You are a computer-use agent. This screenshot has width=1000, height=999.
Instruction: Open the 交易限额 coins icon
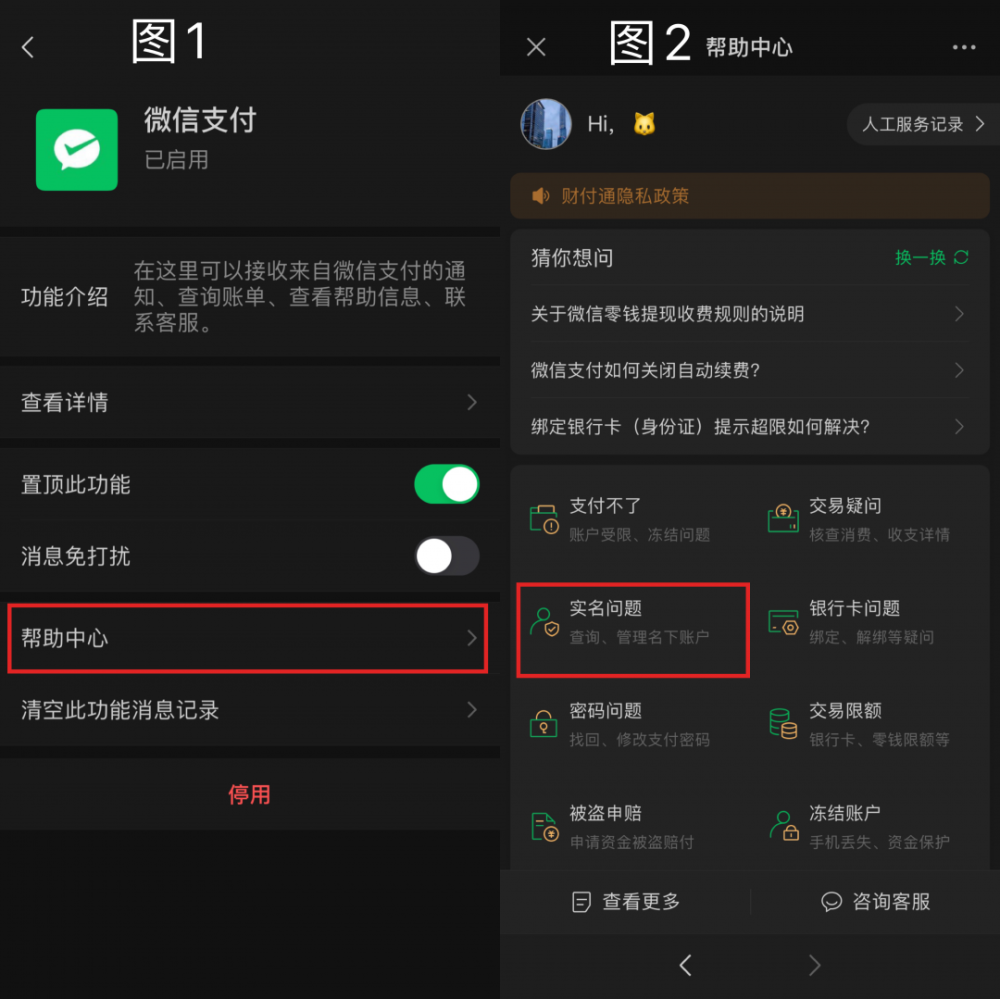783,723
